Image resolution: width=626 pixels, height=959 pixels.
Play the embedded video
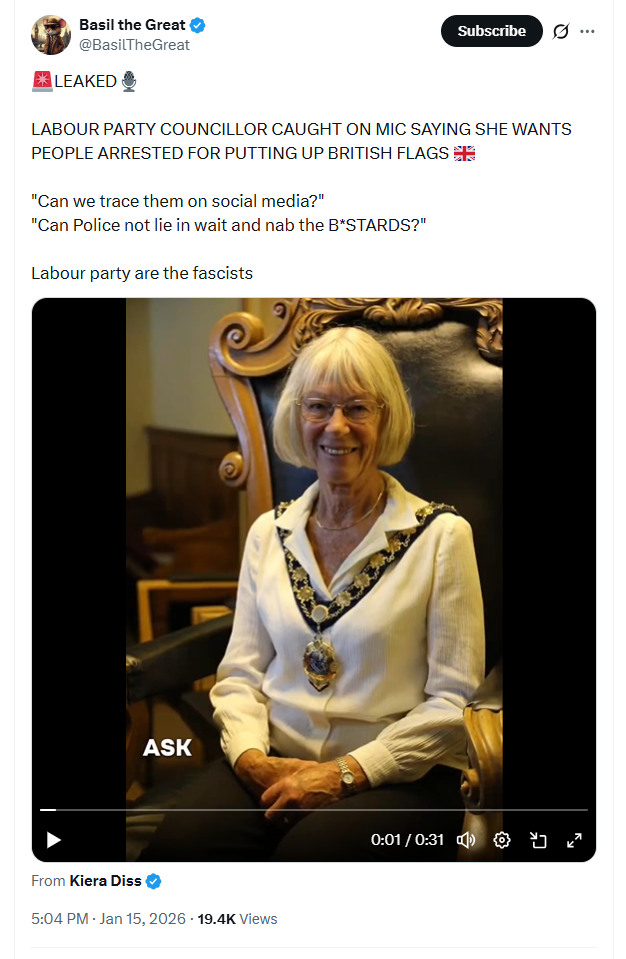[54, 840]
